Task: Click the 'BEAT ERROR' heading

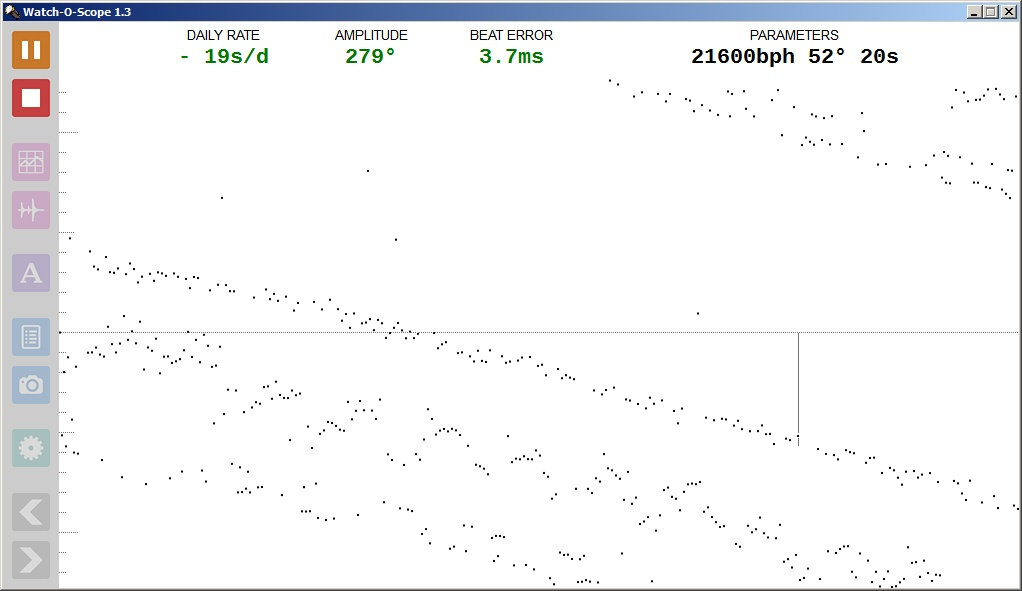Action: click(511, 35)
